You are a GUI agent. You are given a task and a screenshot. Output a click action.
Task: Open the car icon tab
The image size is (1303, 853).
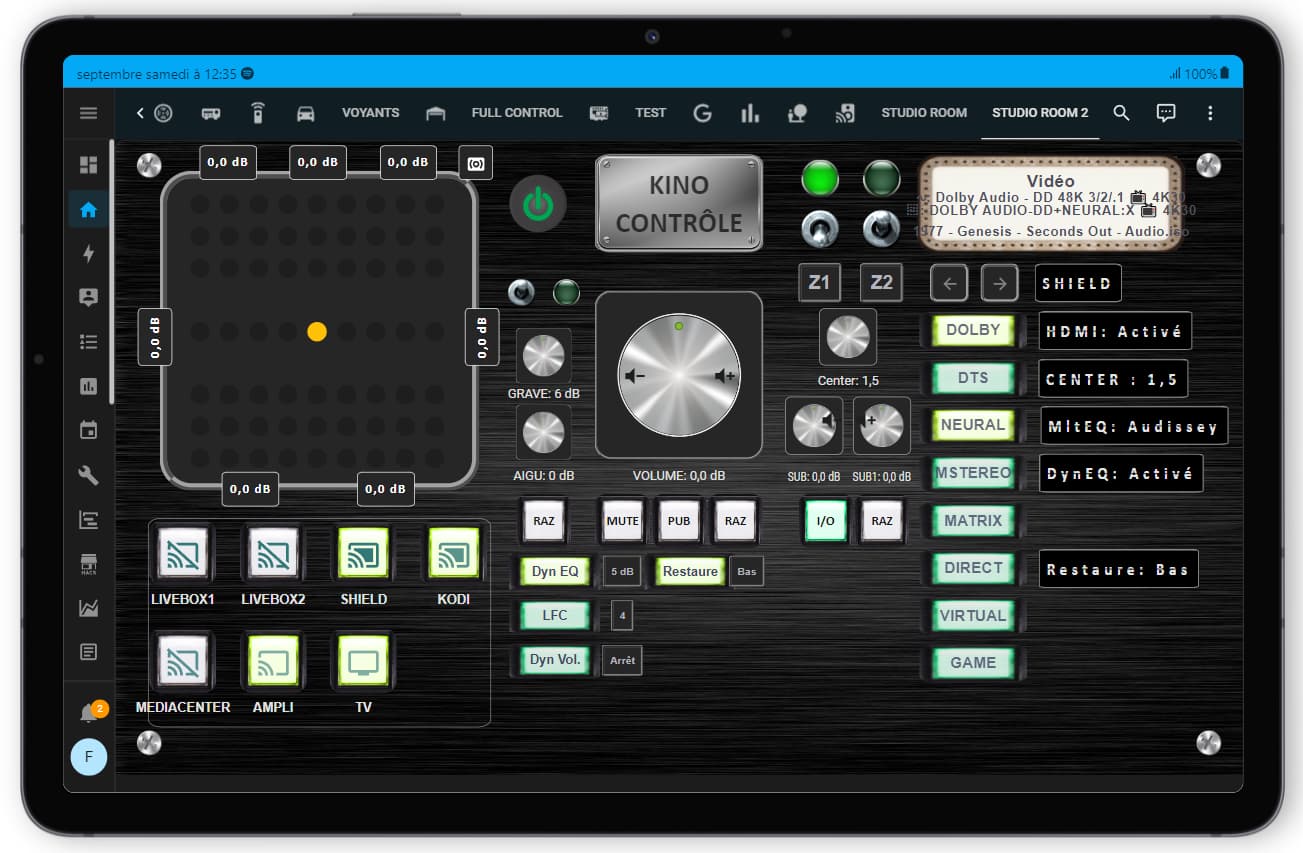pos(306,113)
